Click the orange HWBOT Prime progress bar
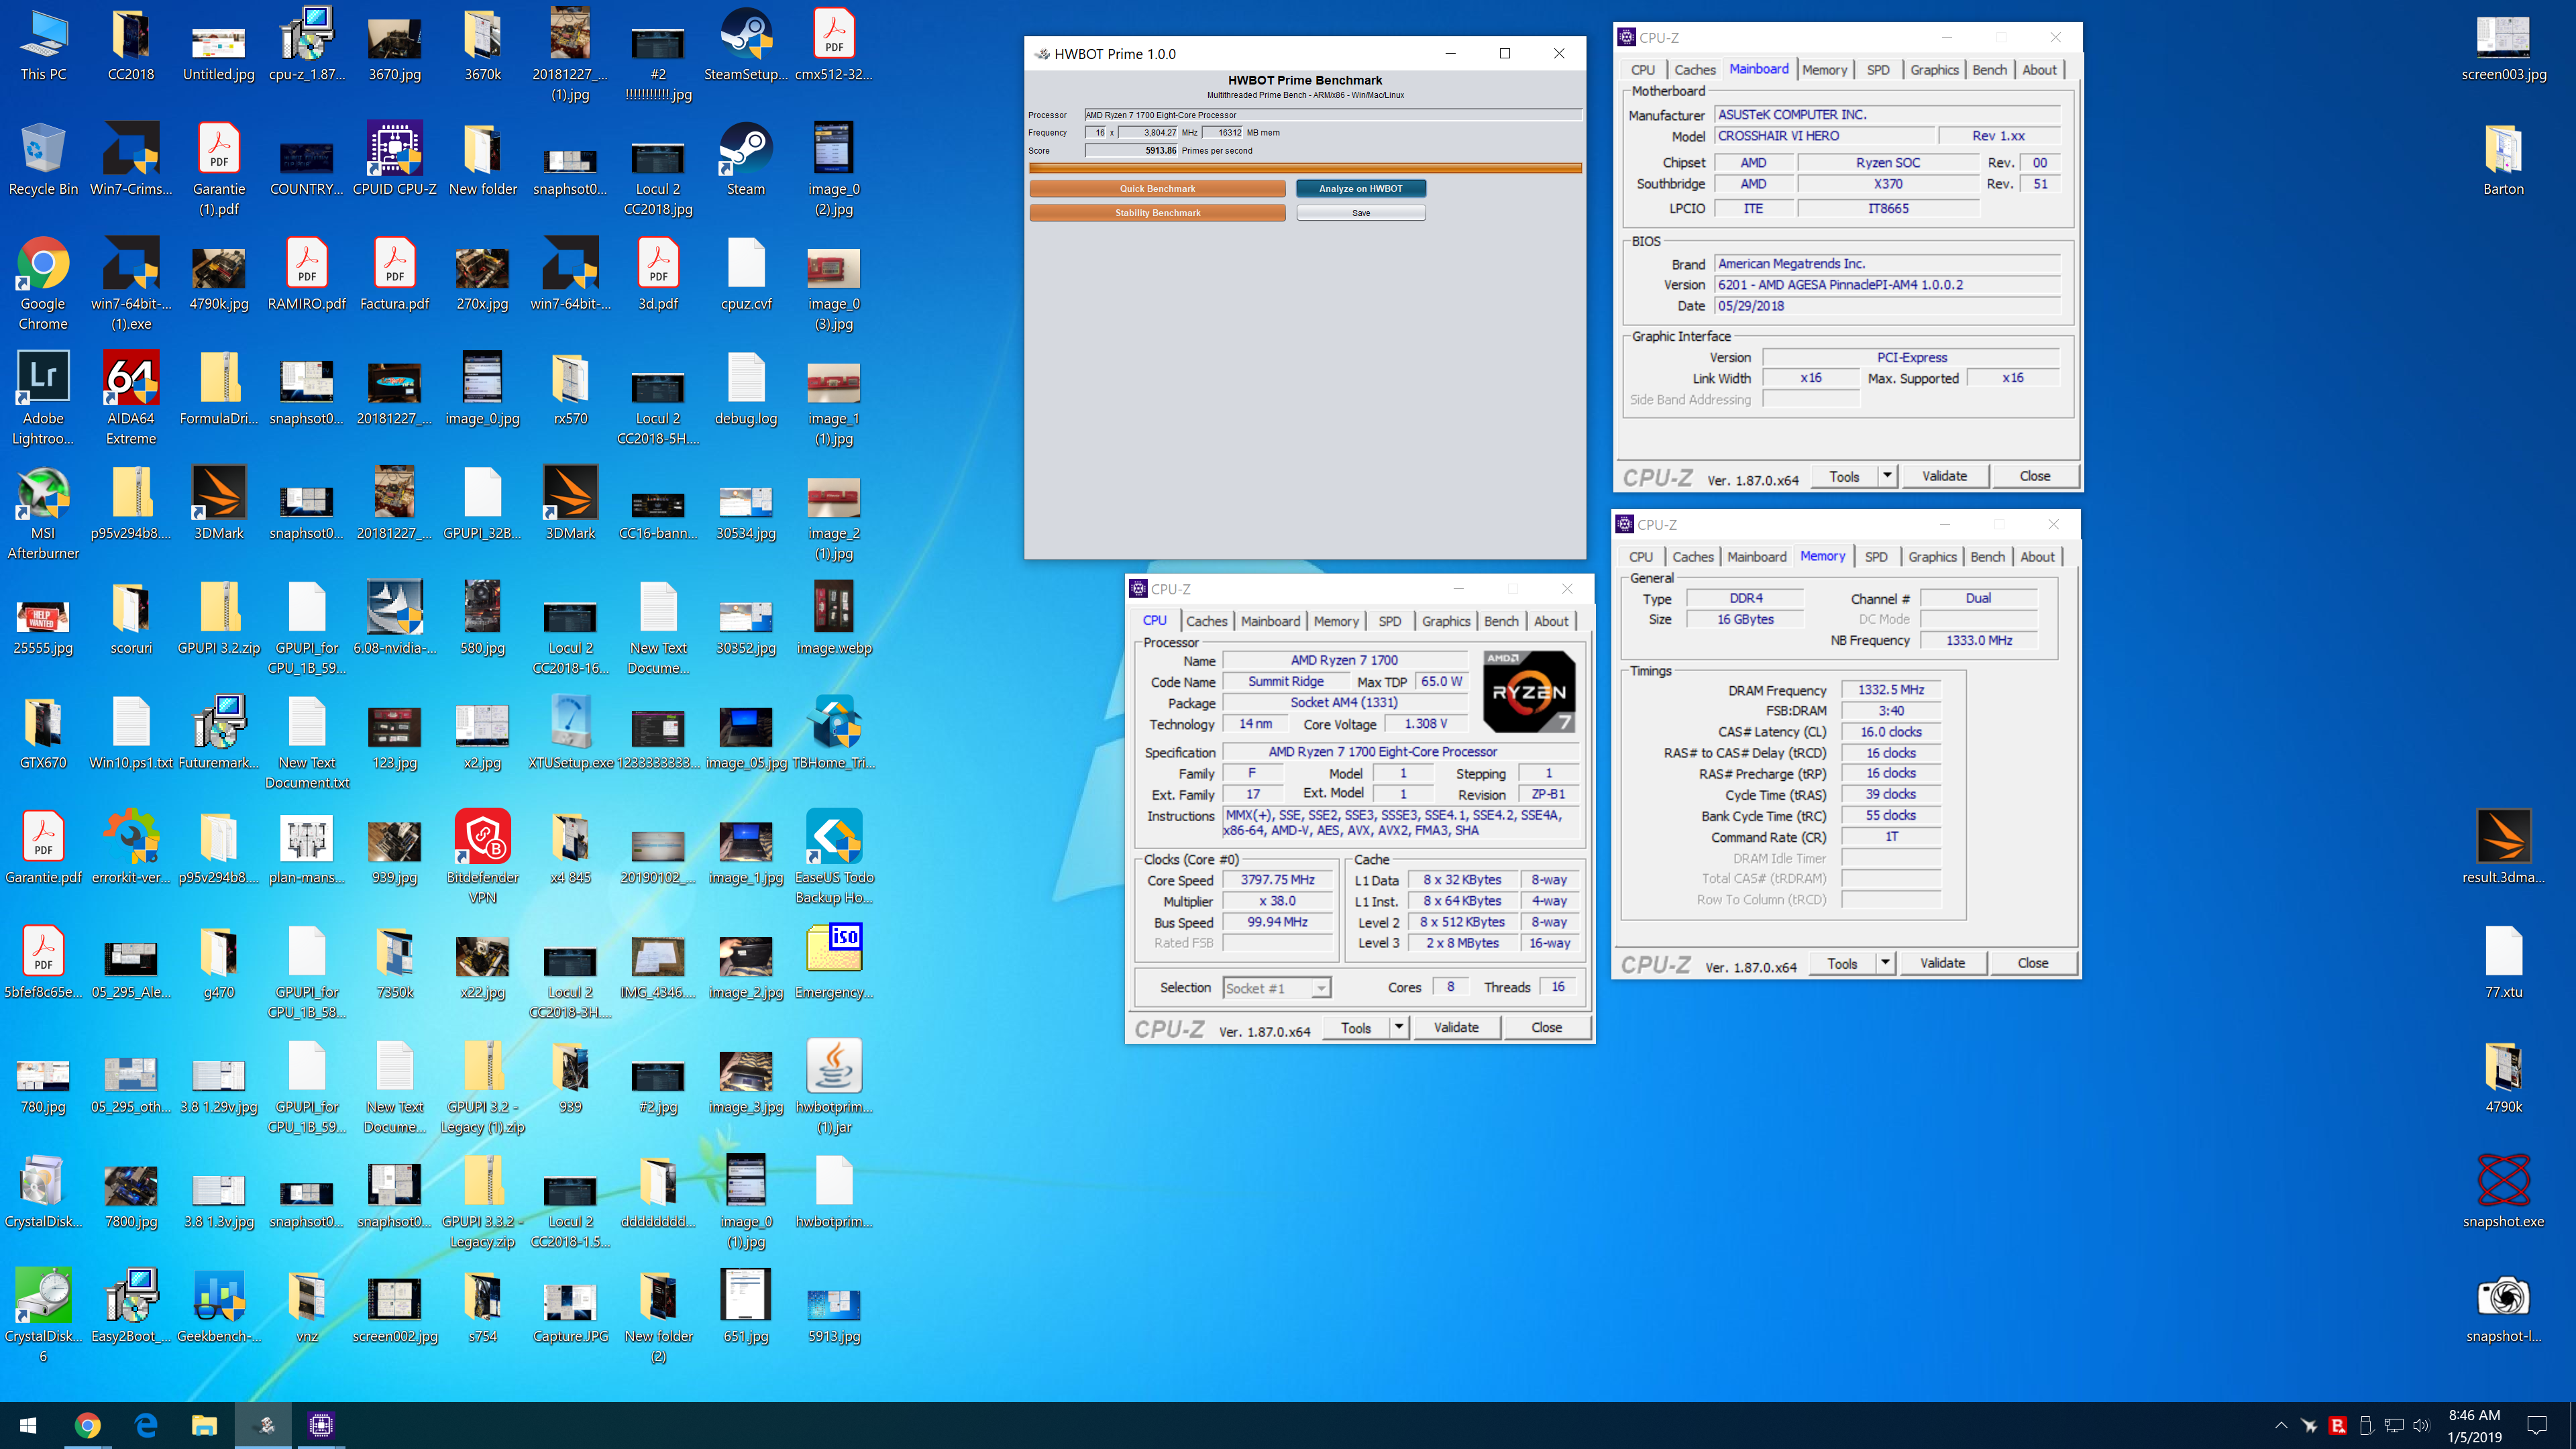Image resolution: width=2576 pixels, height=1449 pixels. coord(1305,168)
